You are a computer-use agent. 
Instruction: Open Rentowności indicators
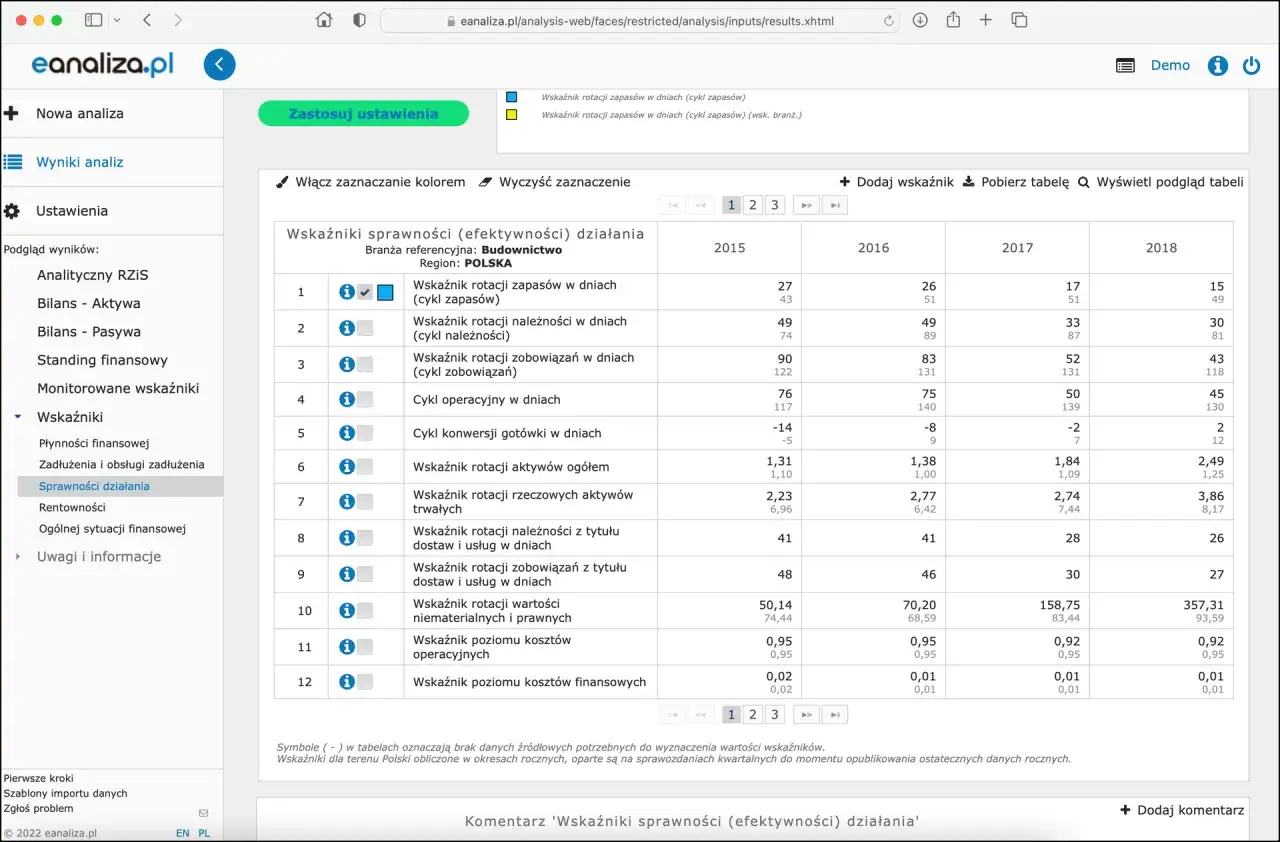pyautogui.click(x=72, y=507)
